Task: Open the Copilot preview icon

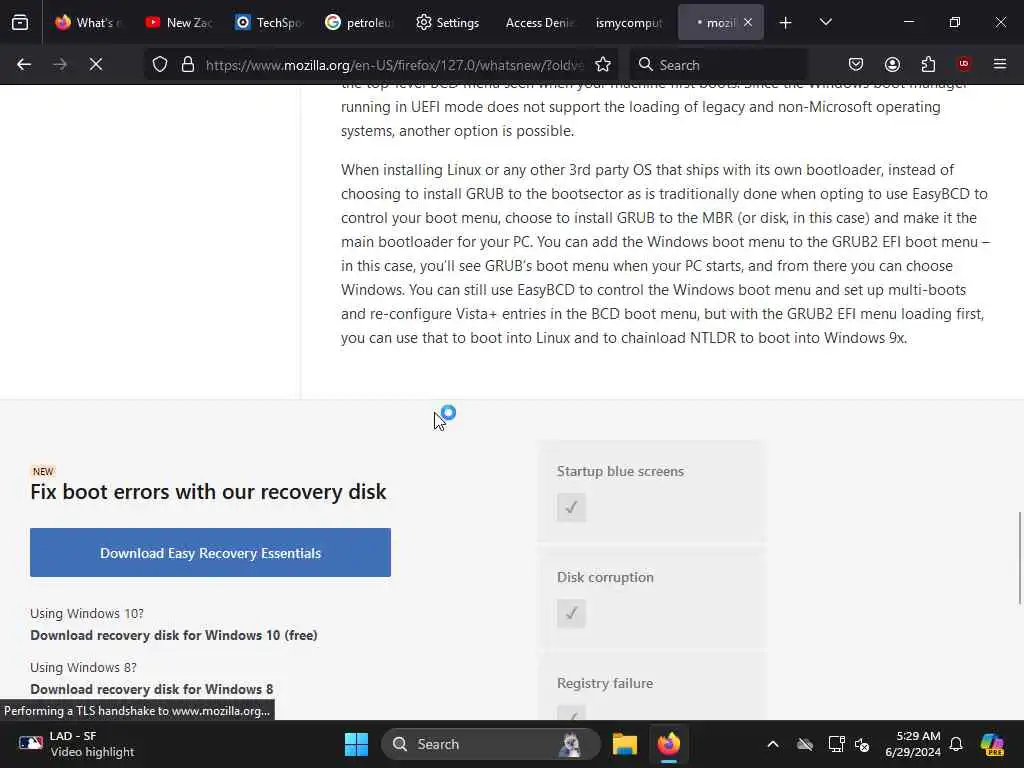Action: (992, 744)
